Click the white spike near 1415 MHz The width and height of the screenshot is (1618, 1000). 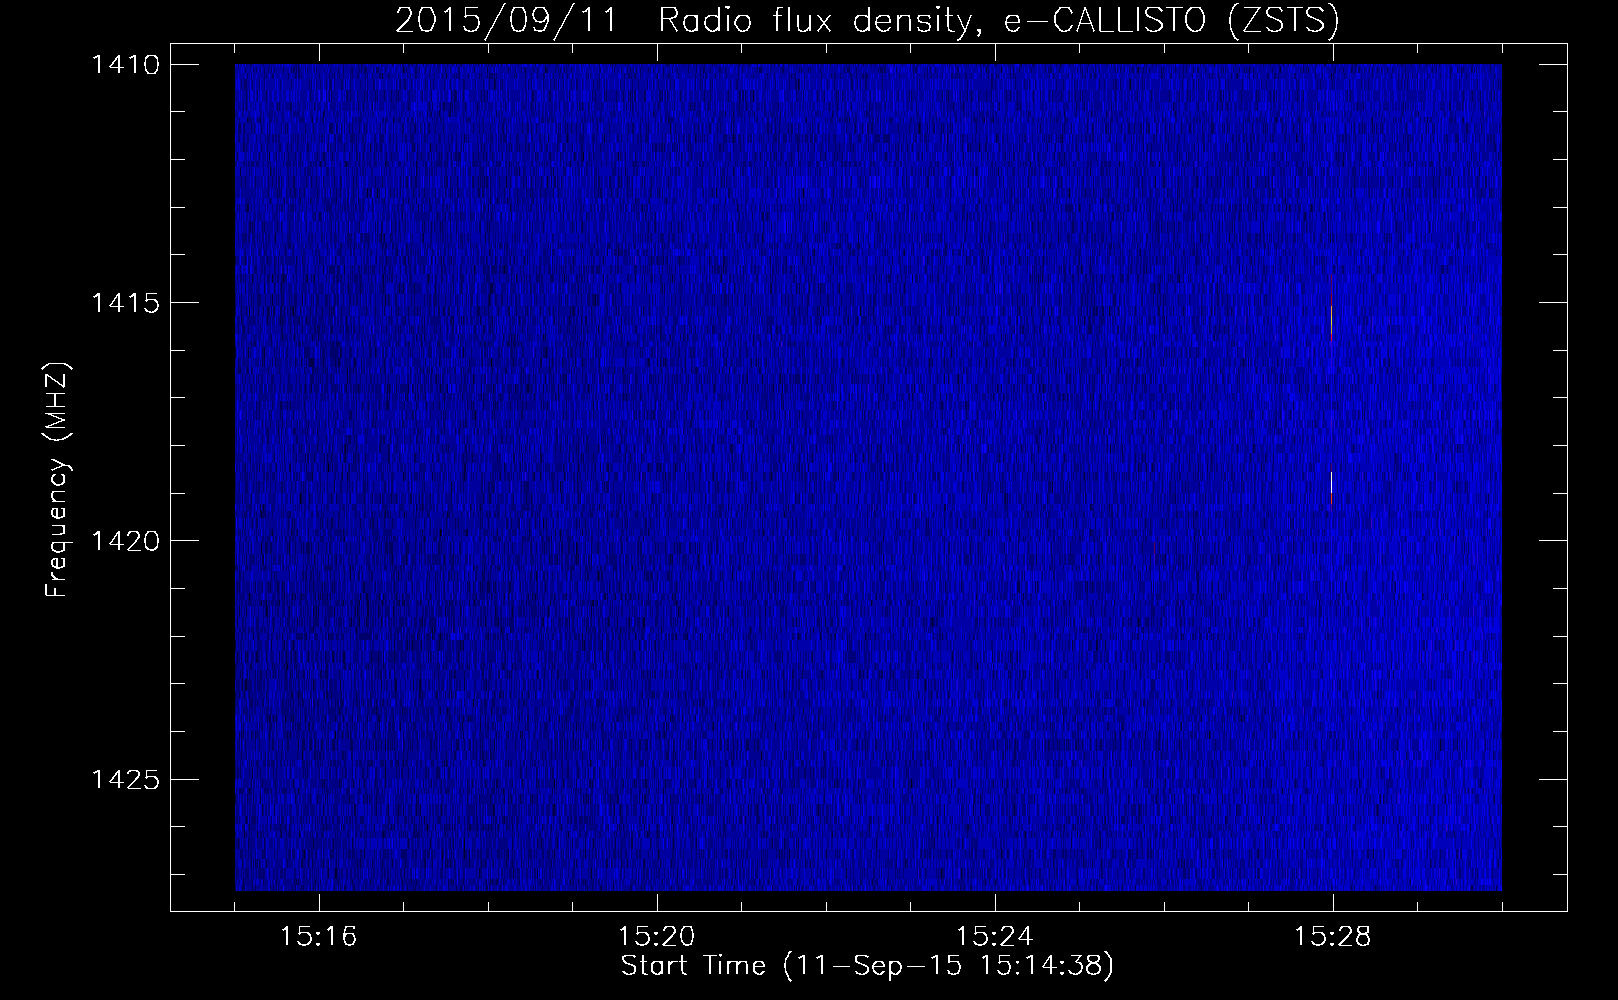coord(1331,321)
